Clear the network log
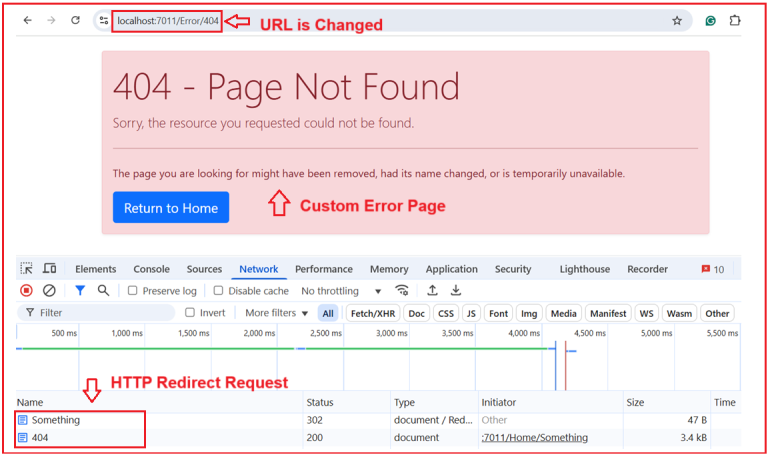This screenshot has width=768, height=455. click(49, 291)
